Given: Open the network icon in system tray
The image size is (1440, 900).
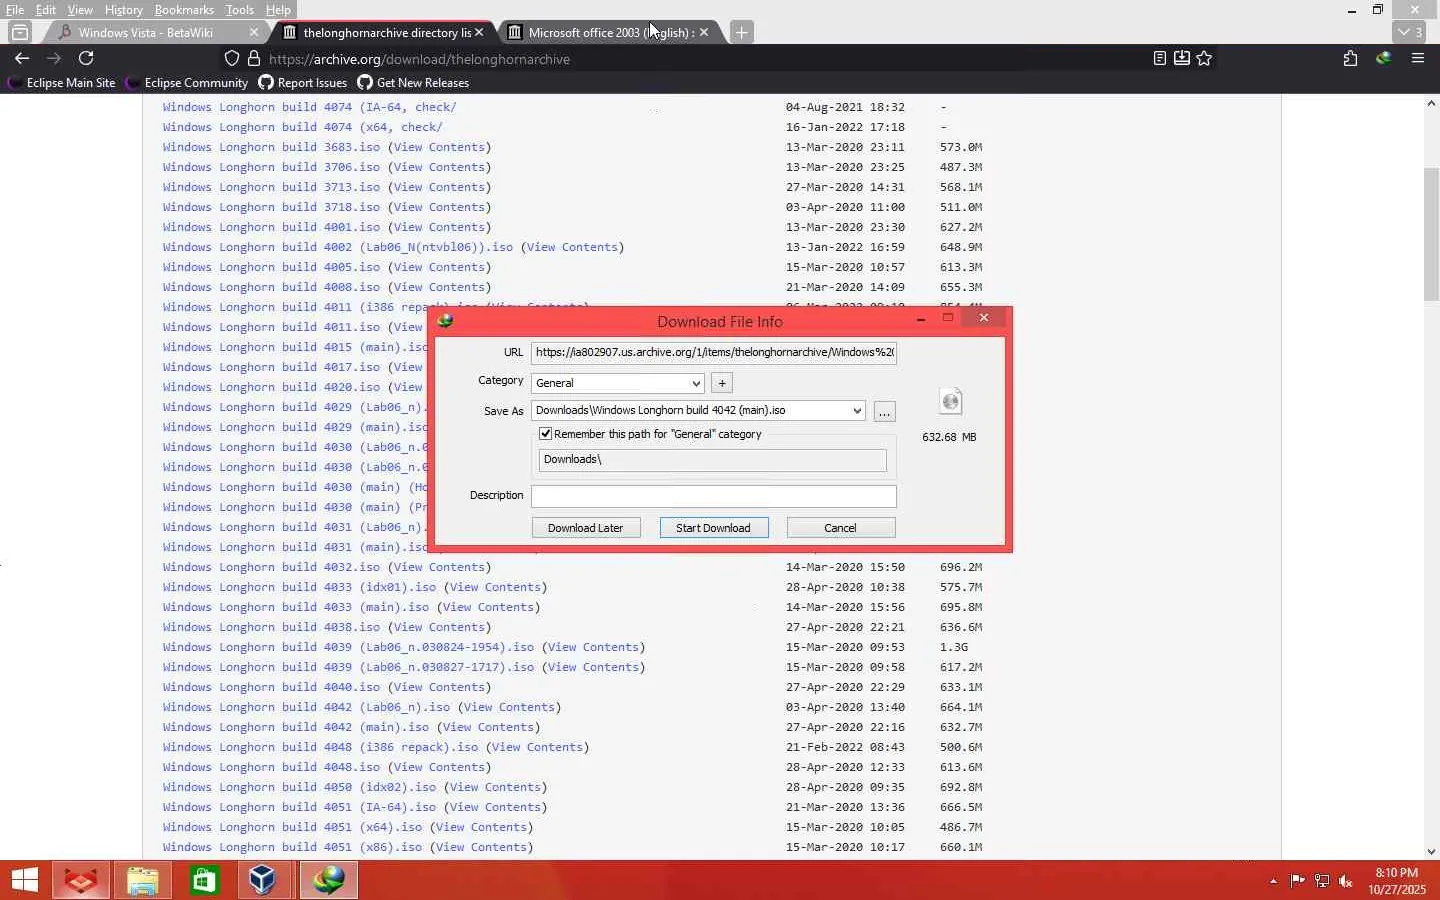Looking at the screenshot, I should (x=1322, y=881).
